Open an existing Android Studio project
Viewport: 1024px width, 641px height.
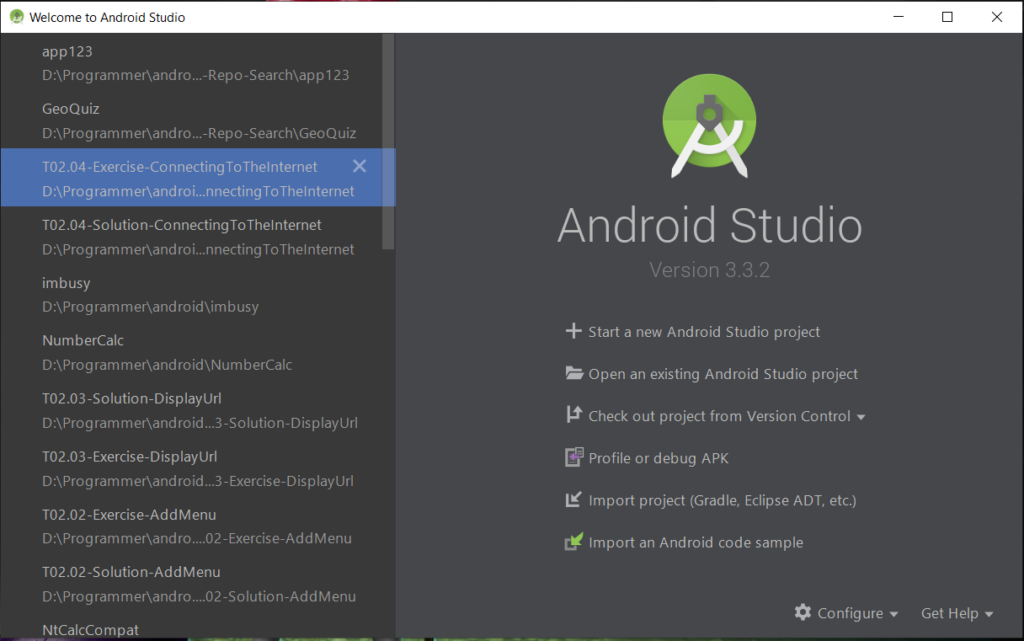coord(724,373)
